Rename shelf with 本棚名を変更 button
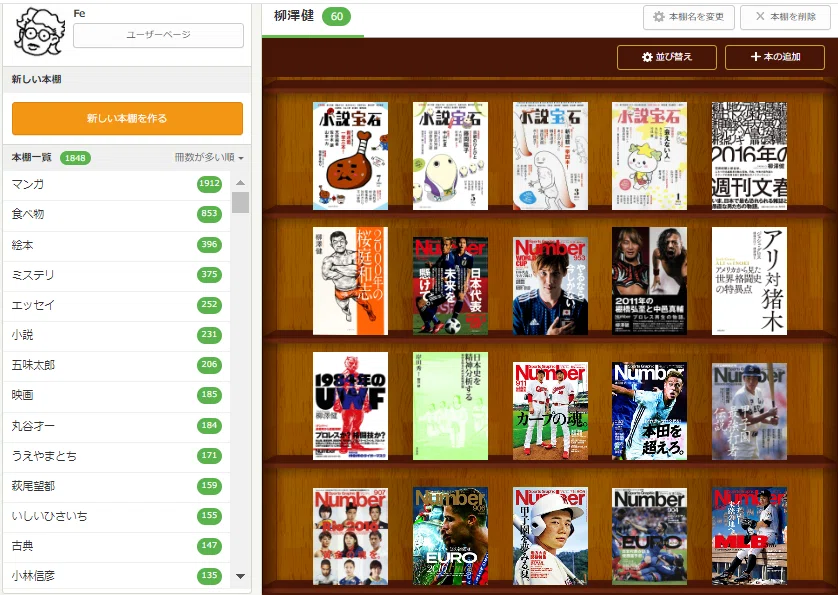The height and width of the screenshot is (595, 838). tap(688, 17)
